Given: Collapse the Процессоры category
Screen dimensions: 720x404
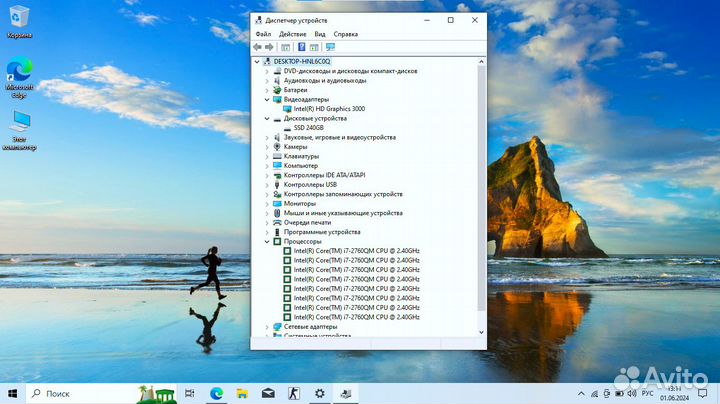Looking at the screenshot, I should (267, 241).
